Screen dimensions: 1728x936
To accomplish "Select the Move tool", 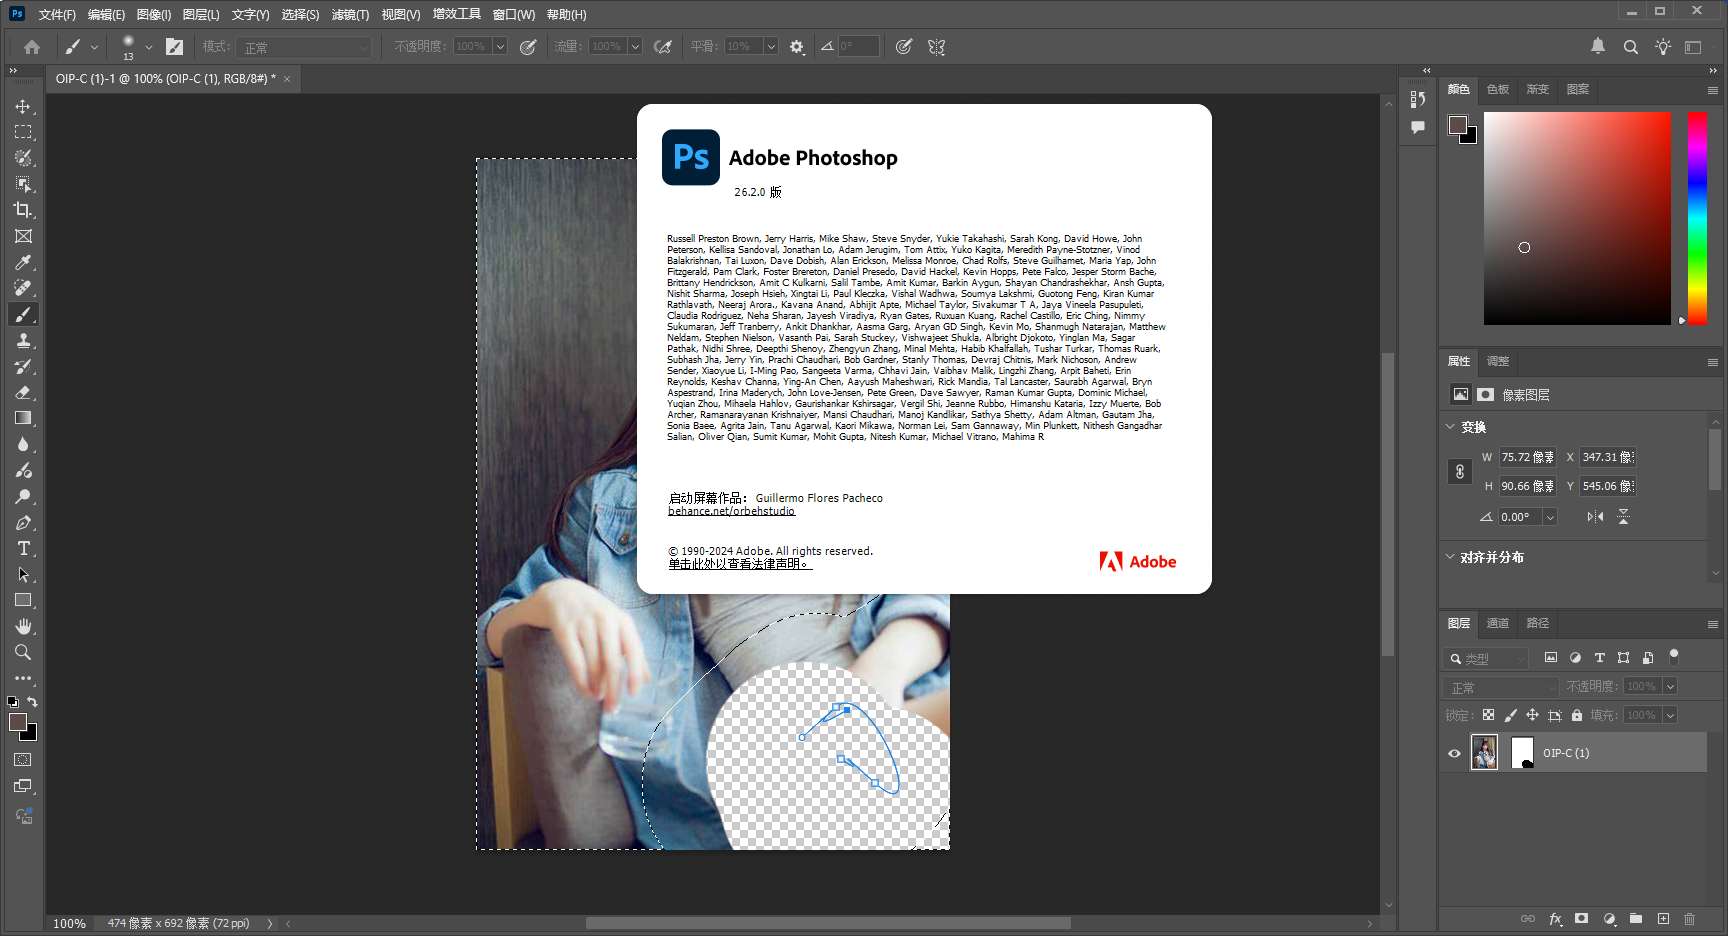I will coord(23,106).
